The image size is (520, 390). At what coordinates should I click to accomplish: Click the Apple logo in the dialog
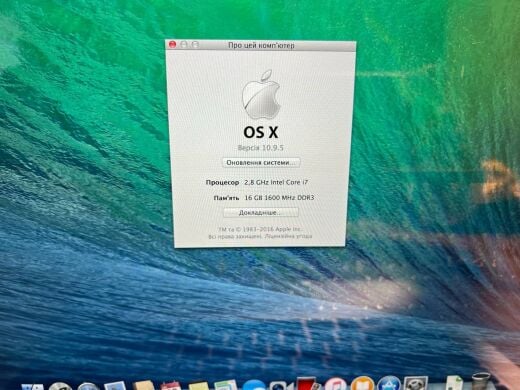click(261, 95)
